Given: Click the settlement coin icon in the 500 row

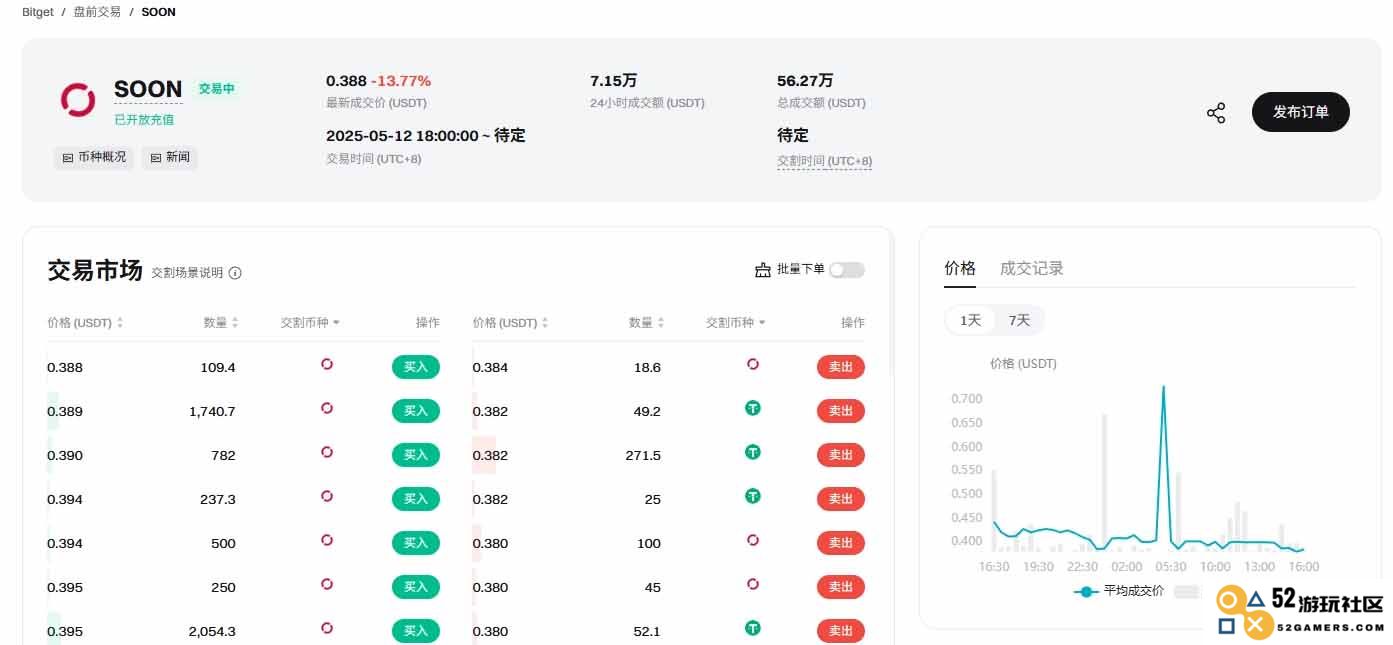Looking at the screenshot, I should 327,540.
